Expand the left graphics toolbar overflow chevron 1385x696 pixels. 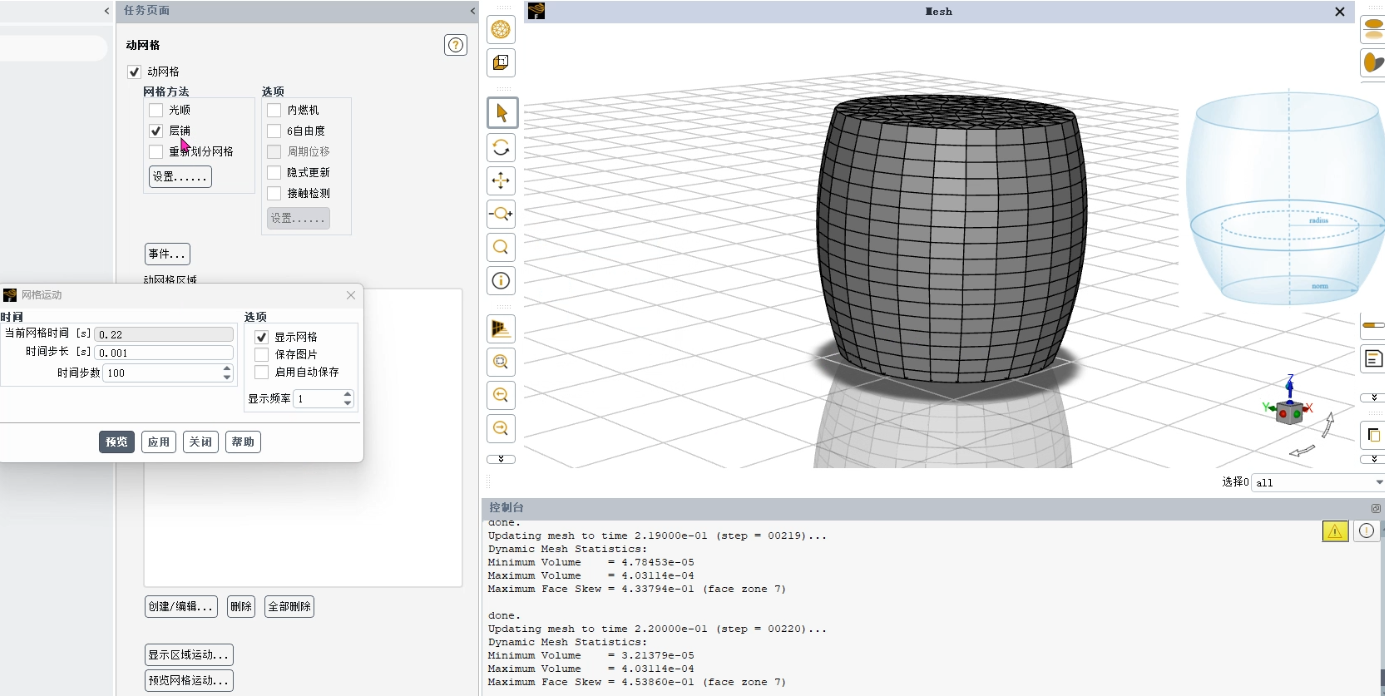tap(501, 459)
